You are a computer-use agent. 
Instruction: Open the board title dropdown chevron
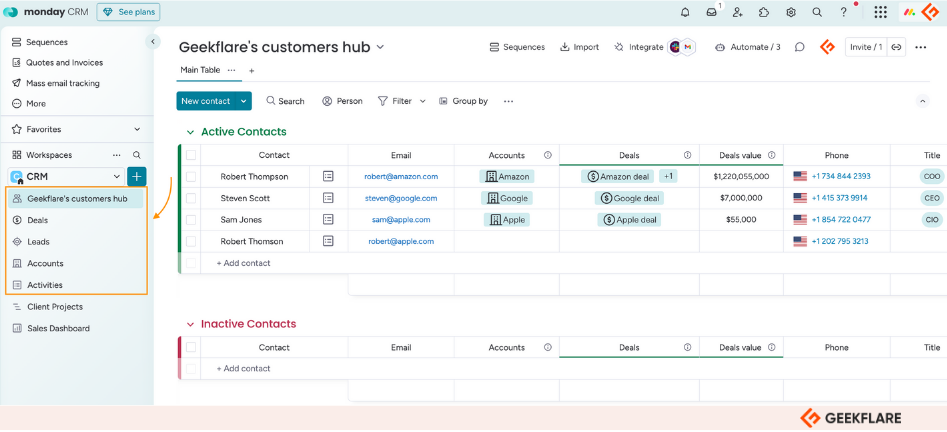380,47
